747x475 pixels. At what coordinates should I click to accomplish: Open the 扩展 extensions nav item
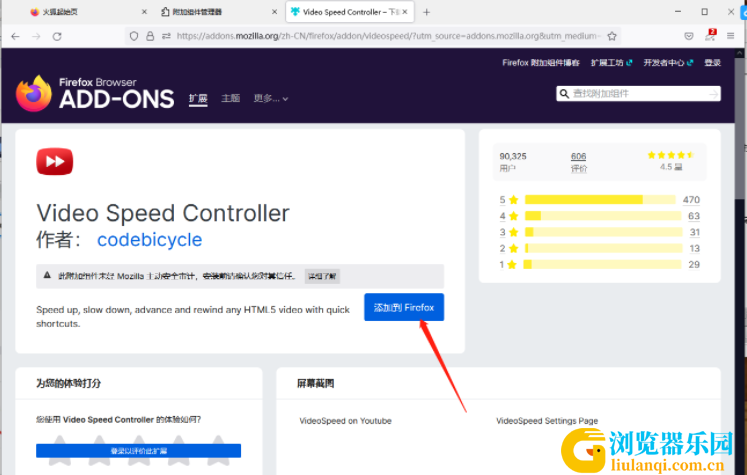(198, 99)
